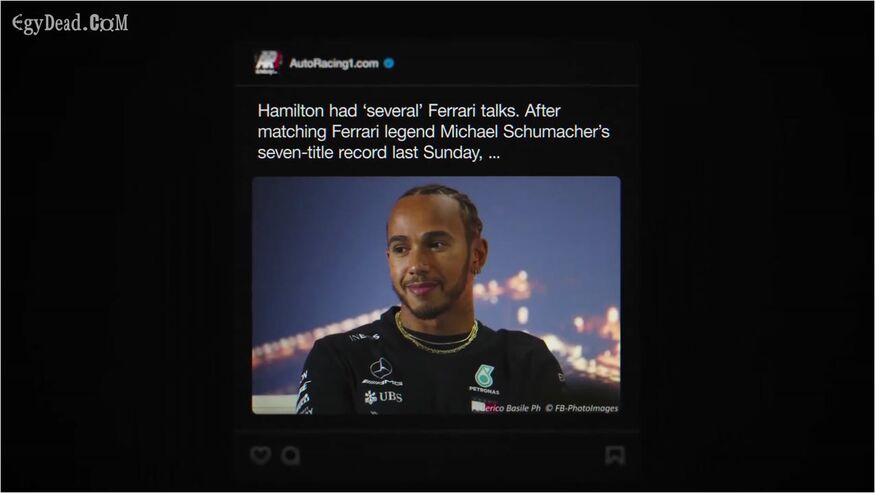The height and width of the screenshot is (493, 875).
Task: Expand the caption using the trailing ellipsis
Action: pos(494,154)
